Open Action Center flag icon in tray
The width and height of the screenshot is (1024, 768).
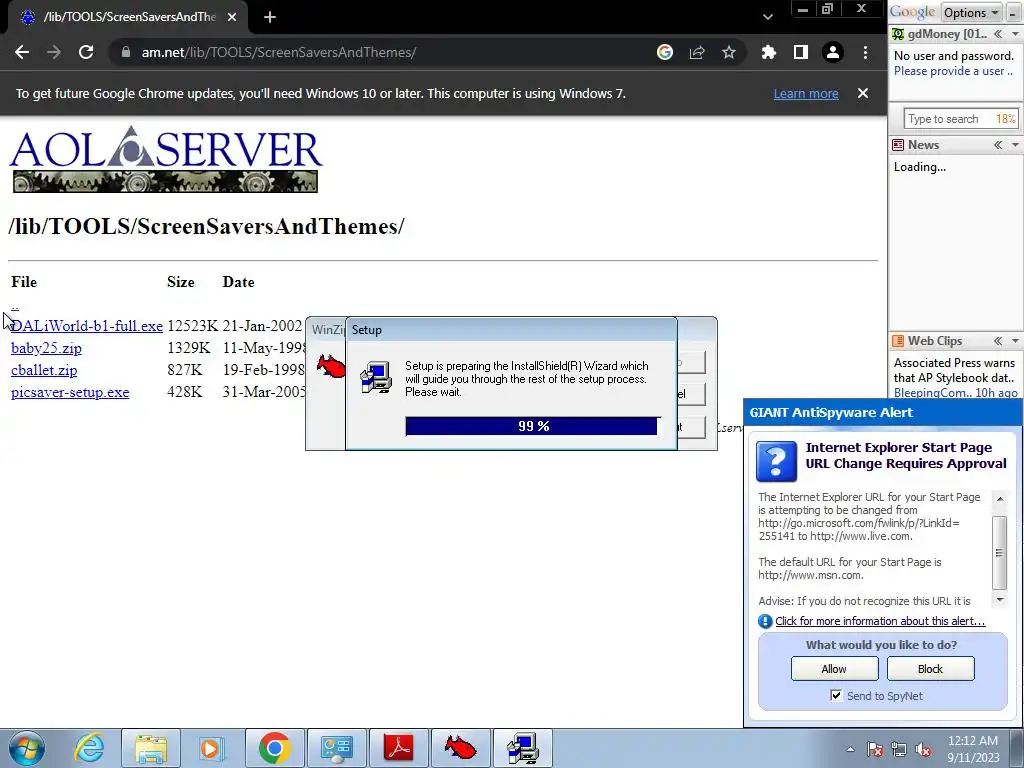coord(874,749)
